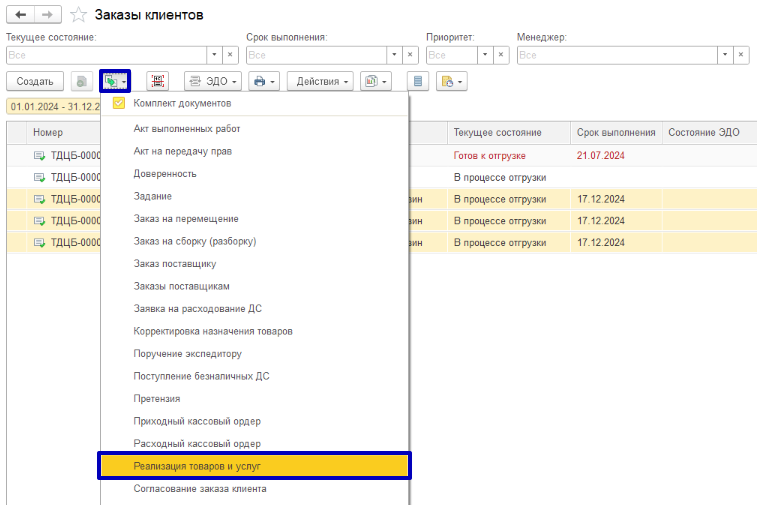Clear the Приоритет filter with x button
The height and width of the screenshot is (505, 757).
(x=501, y=55)
